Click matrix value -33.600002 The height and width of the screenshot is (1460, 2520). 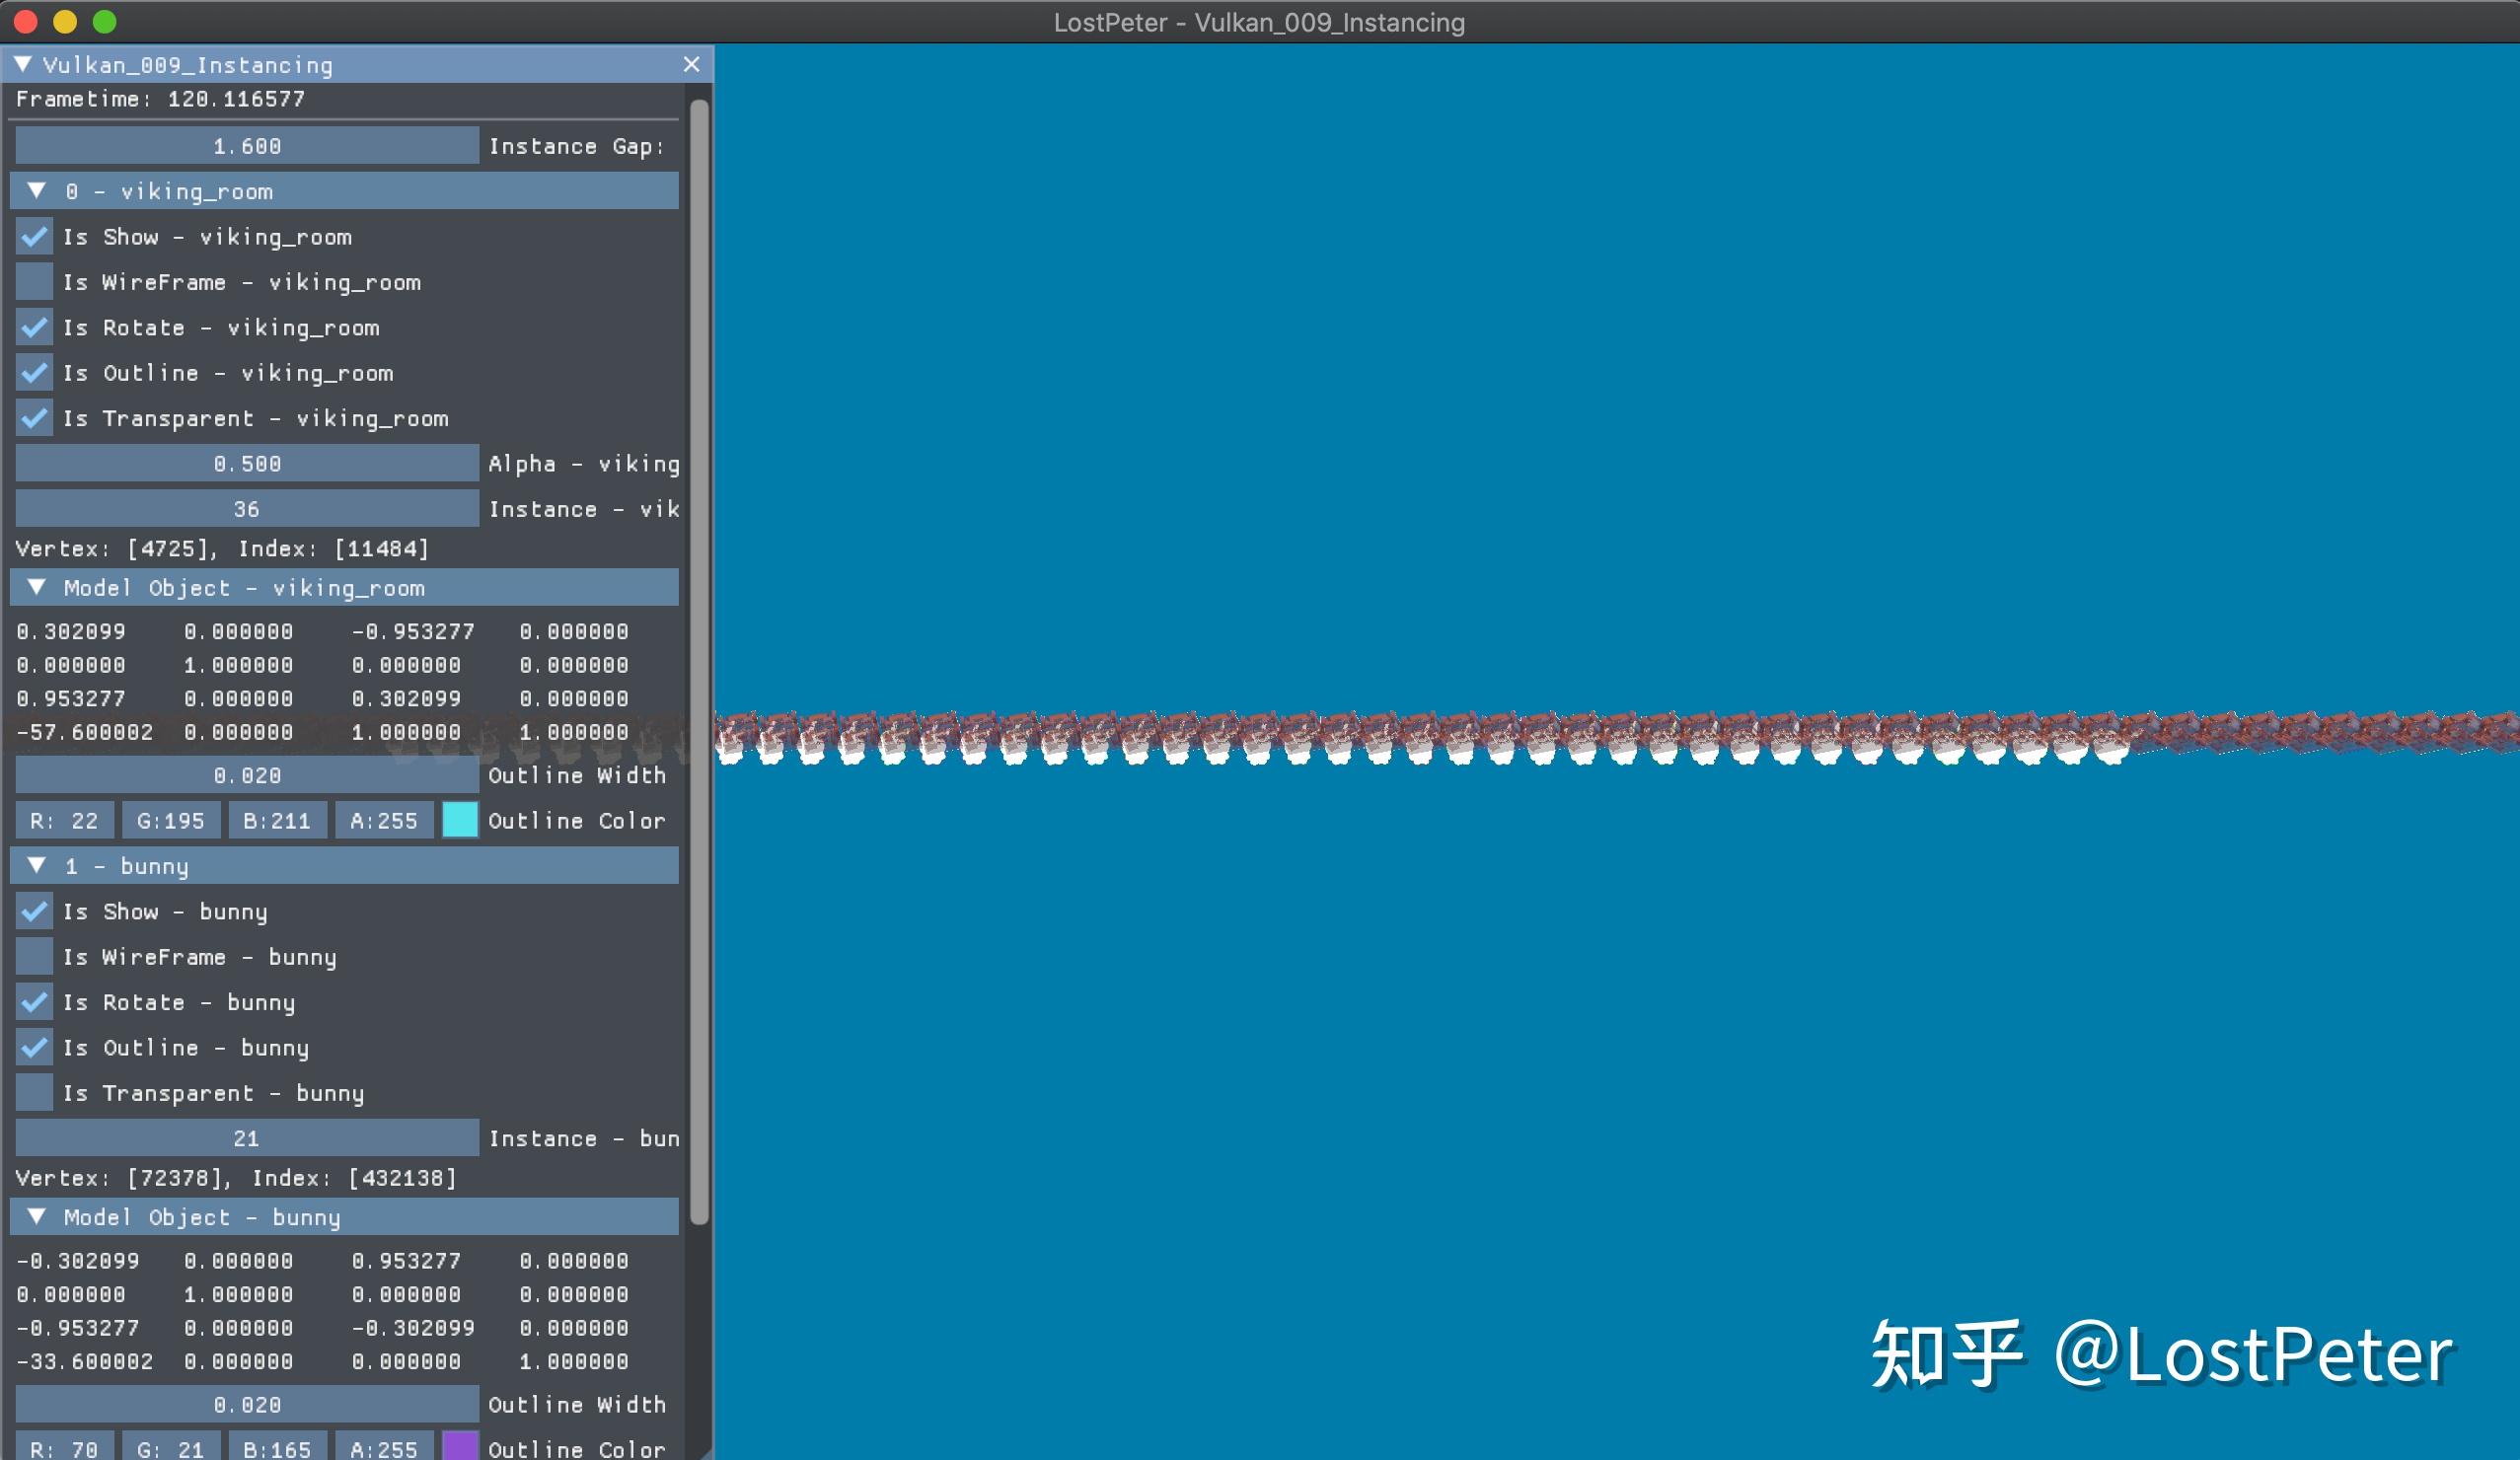pyautogui.click(x=85, y=1362)
